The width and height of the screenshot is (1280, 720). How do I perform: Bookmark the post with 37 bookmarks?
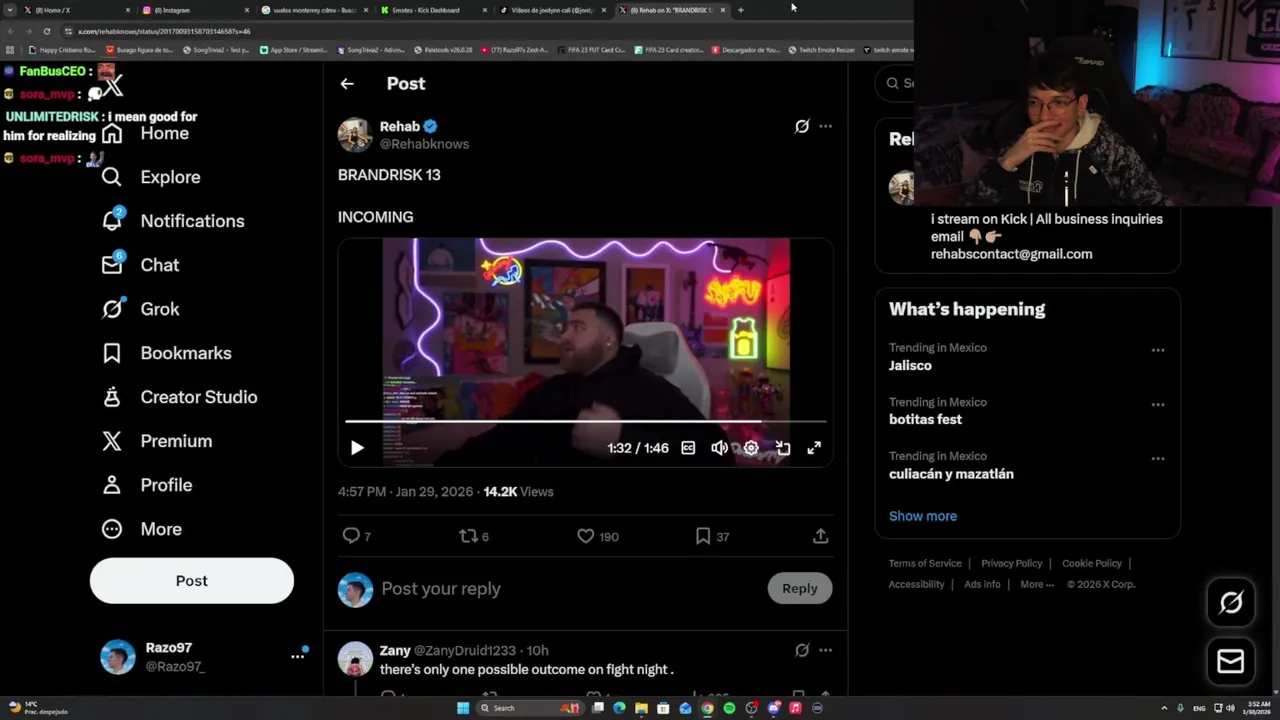point(703,536)
